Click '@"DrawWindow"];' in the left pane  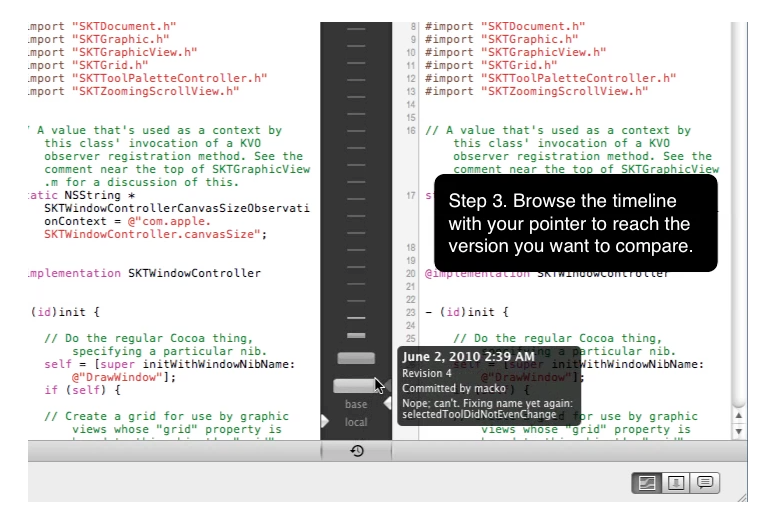pos(124,377)
